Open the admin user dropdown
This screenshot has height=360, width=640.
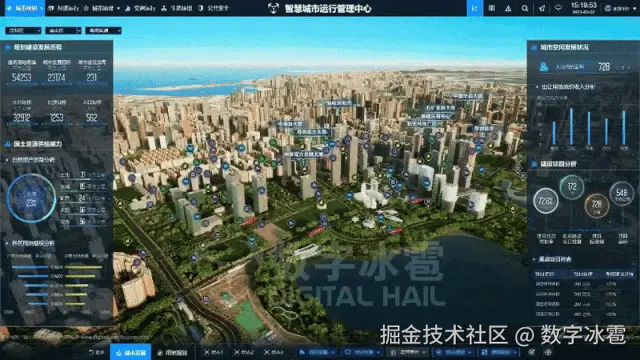(620, 8)
